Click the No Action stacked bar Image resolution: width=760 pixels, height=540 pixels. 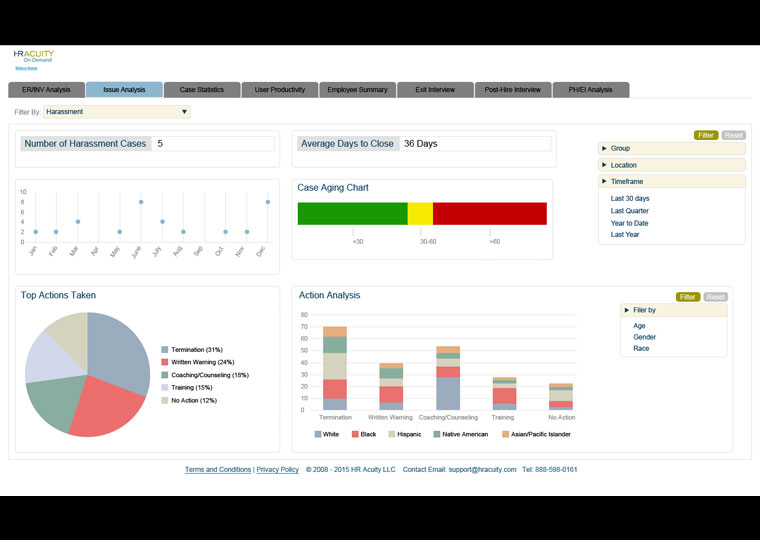click(561, 397)
